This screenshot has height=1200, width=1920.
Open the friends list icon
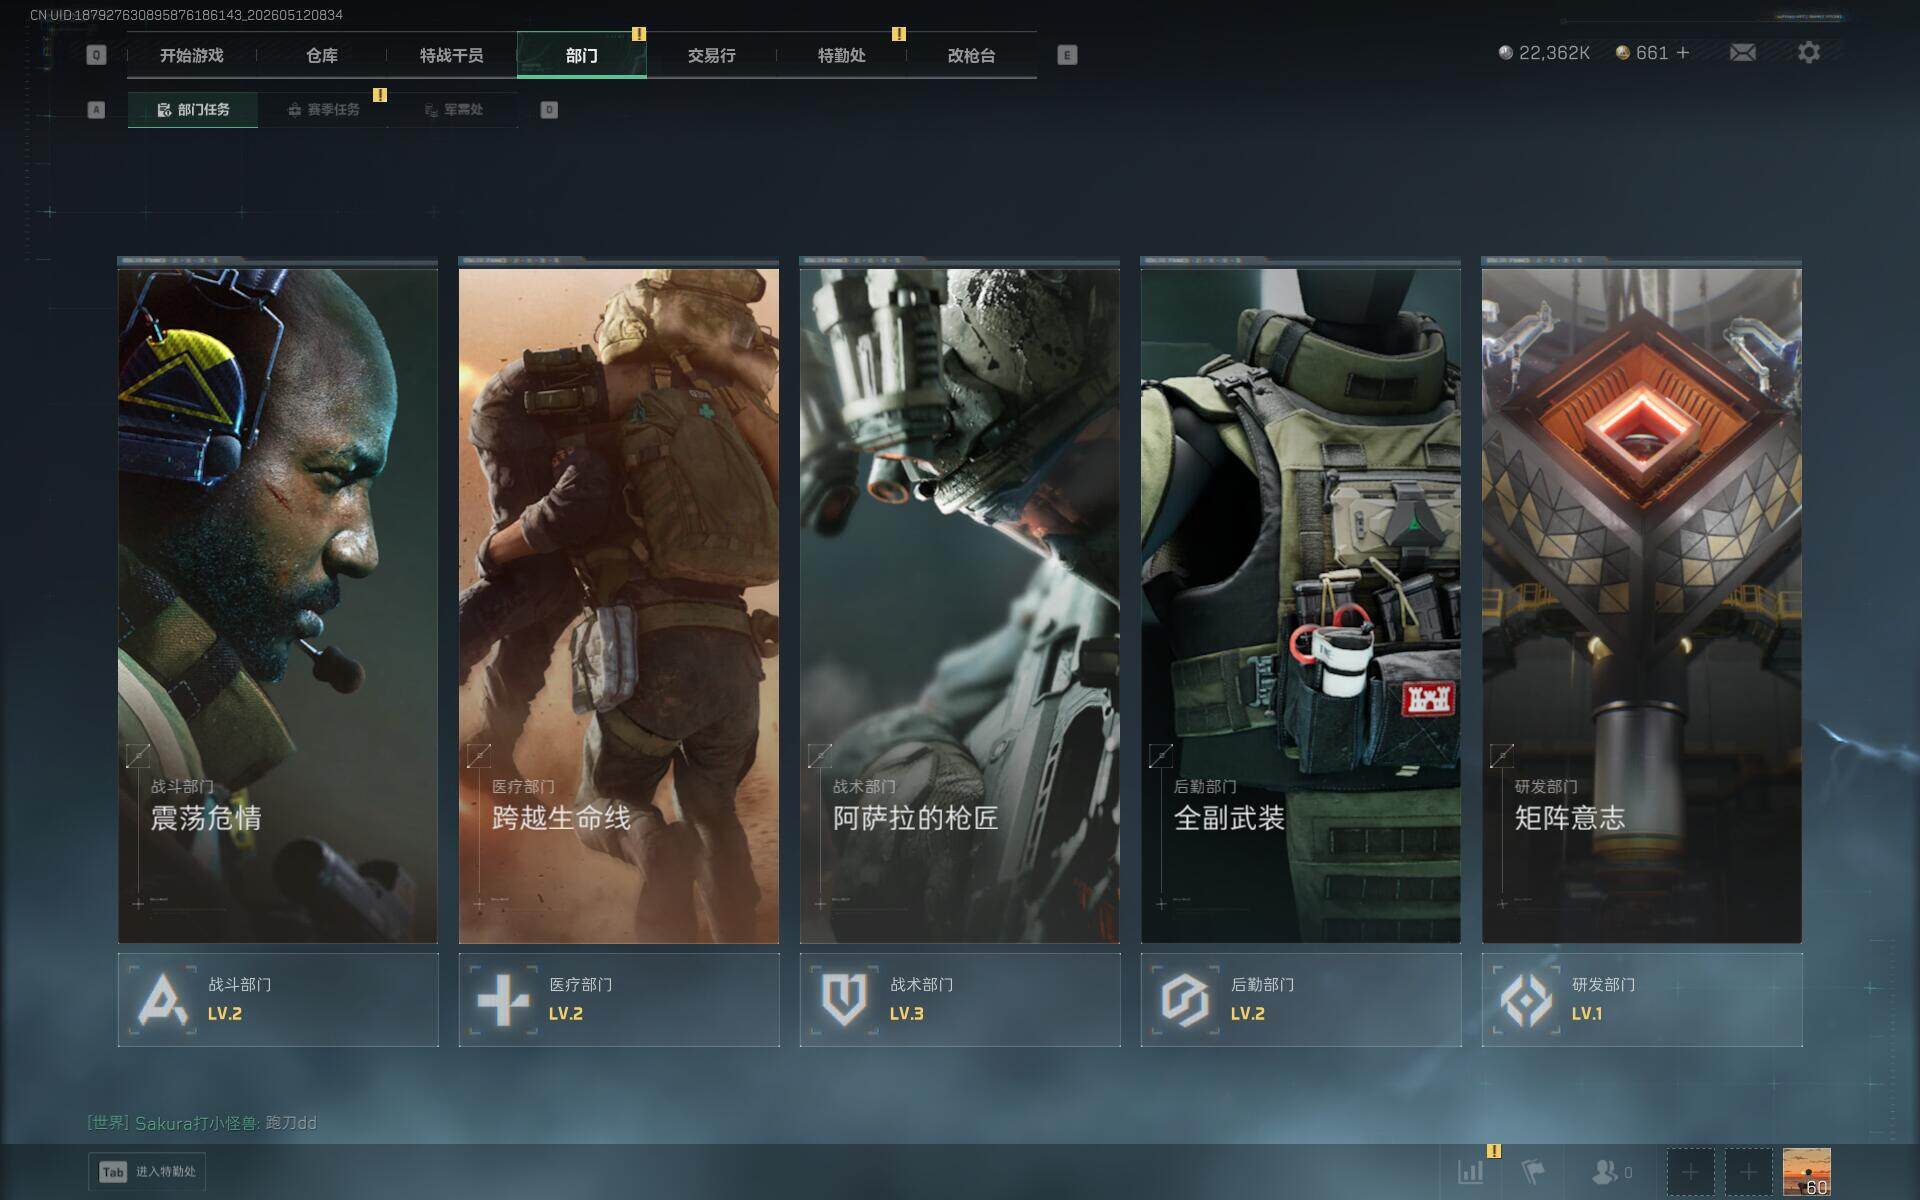tap(1604, 1171)
